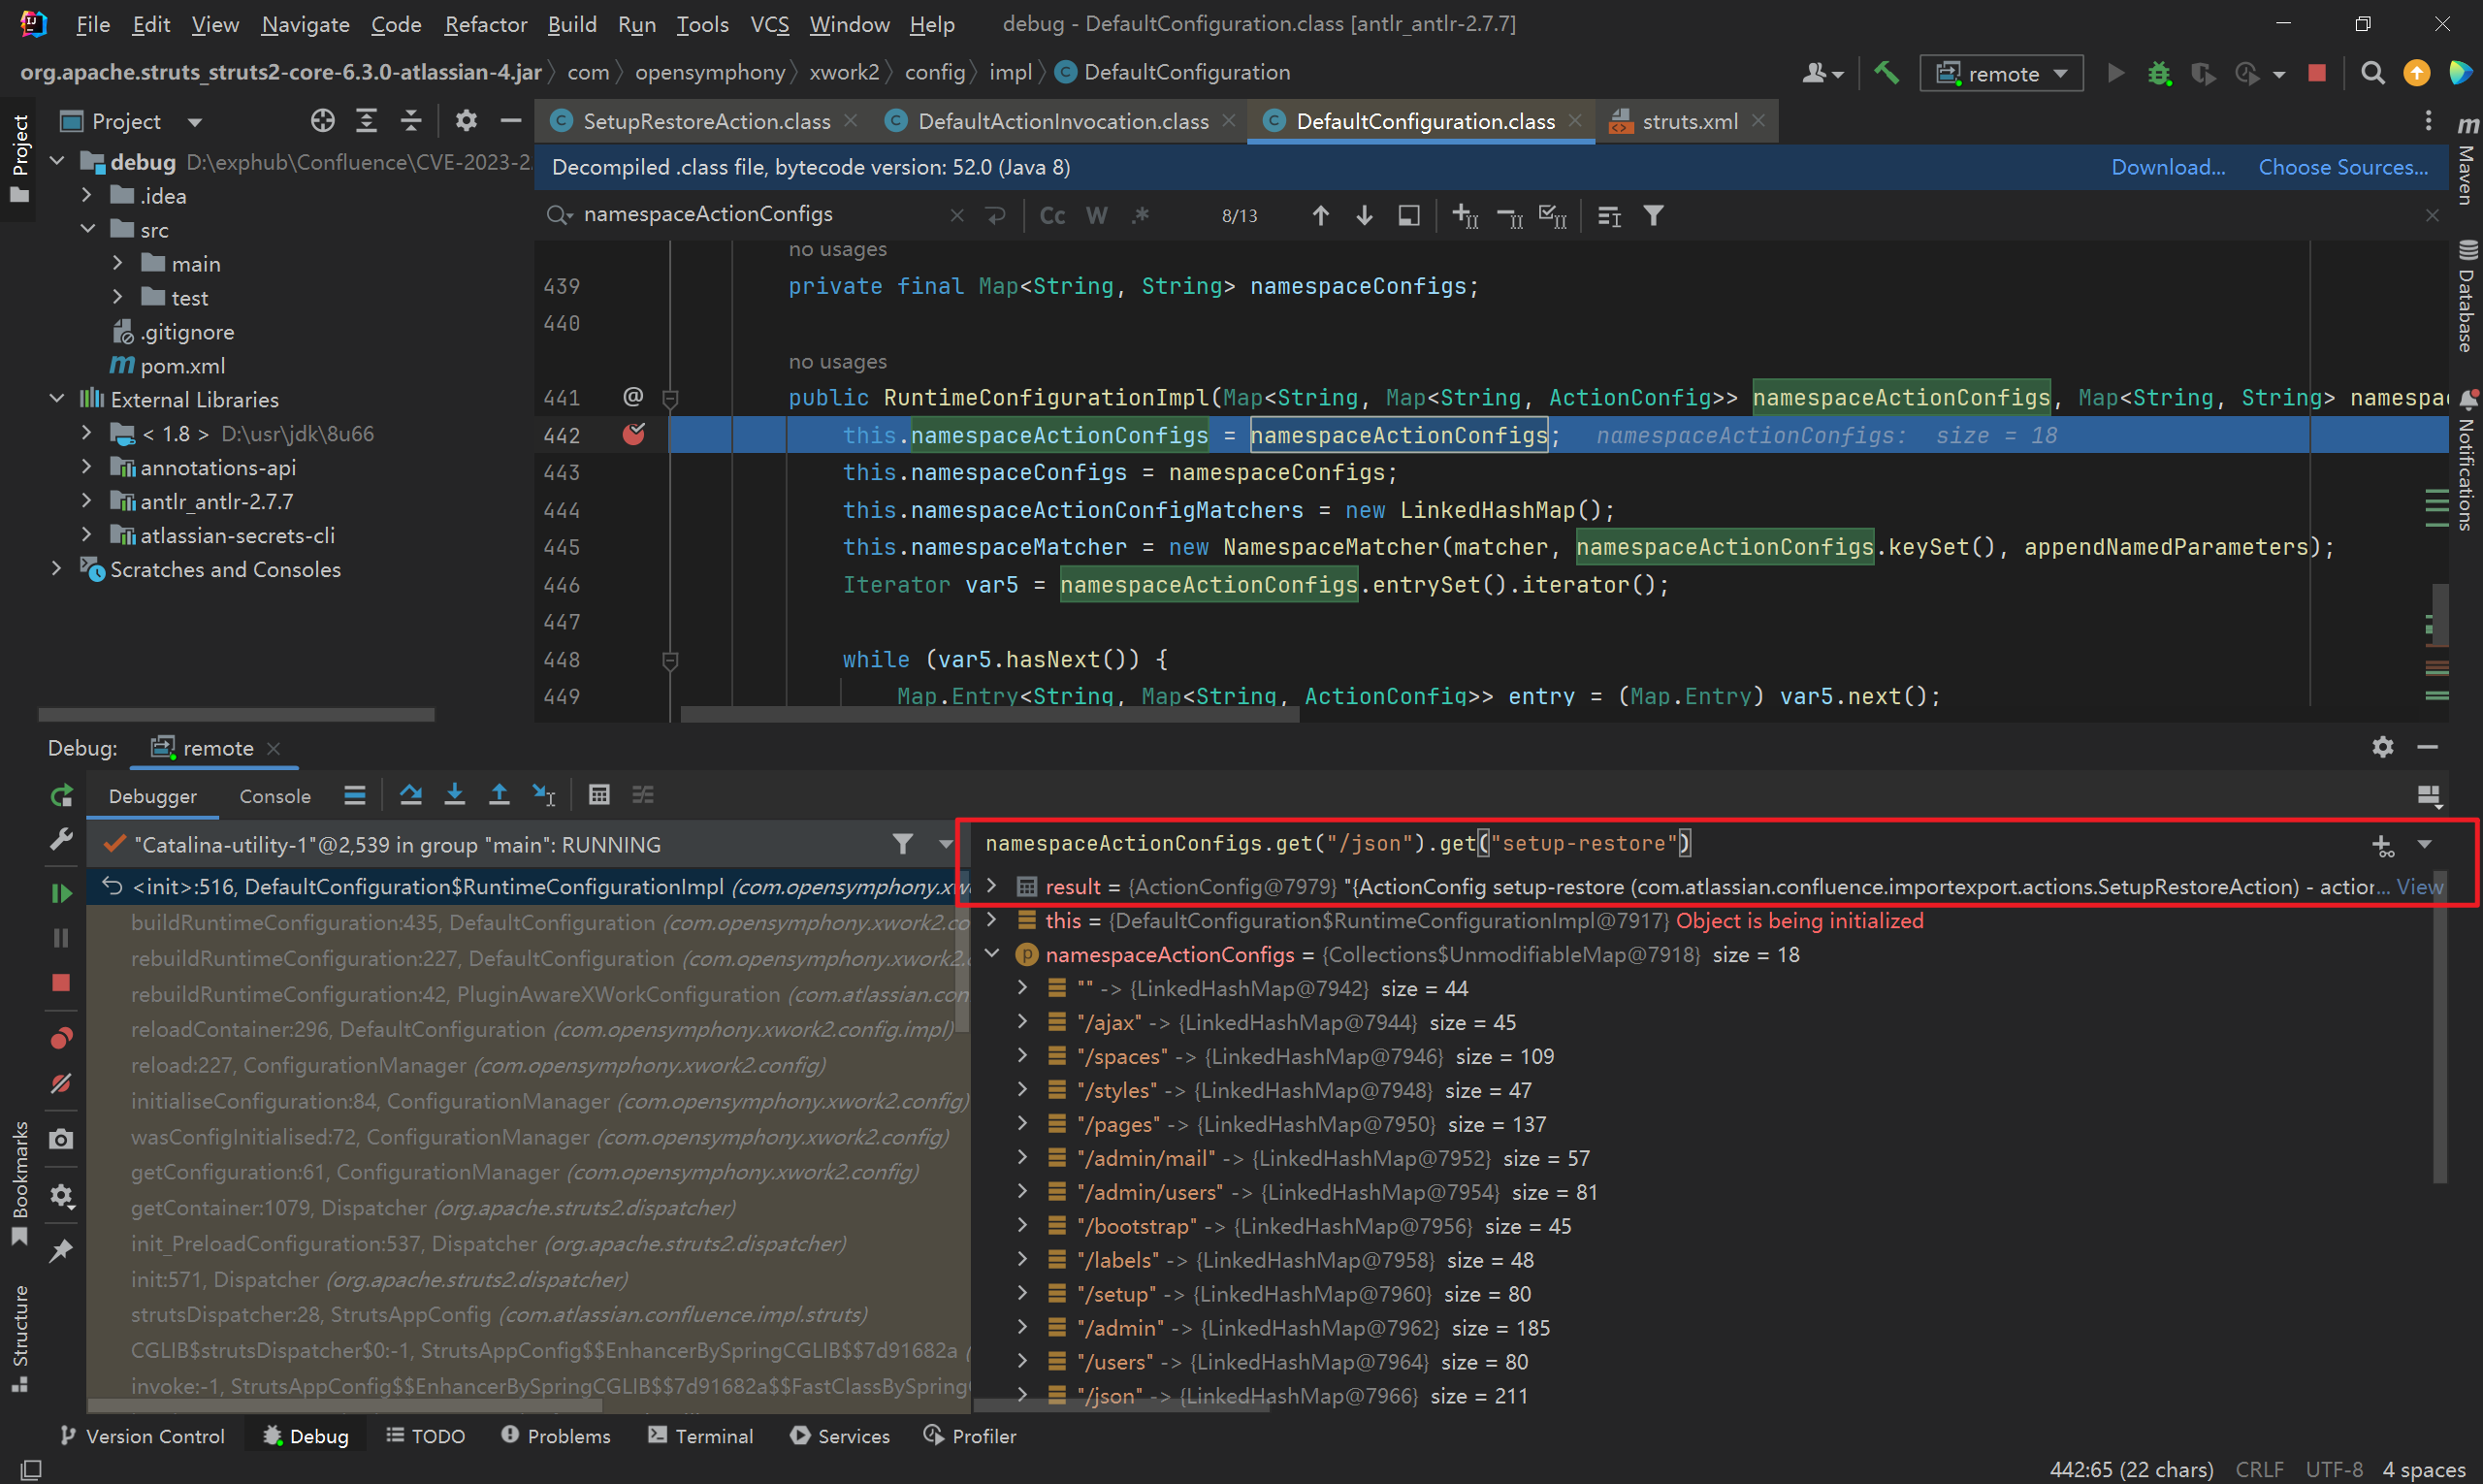Click the Debug bug icon in toolbar
The image size is (2483, 1484).
[x=2159, y=73]
